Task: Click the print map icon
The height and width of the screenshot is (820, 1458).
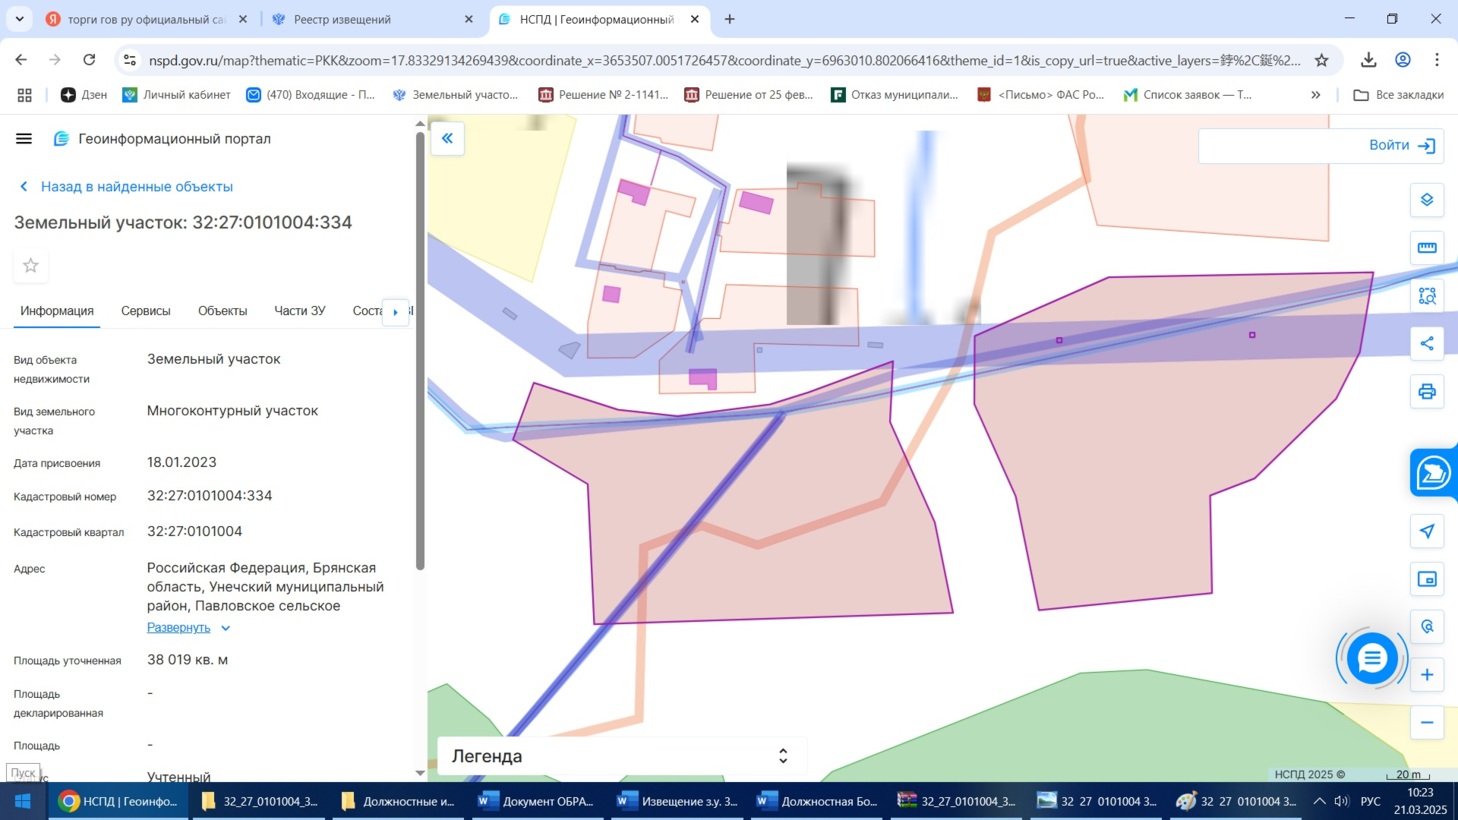Action: click(x=1427, y=392)
